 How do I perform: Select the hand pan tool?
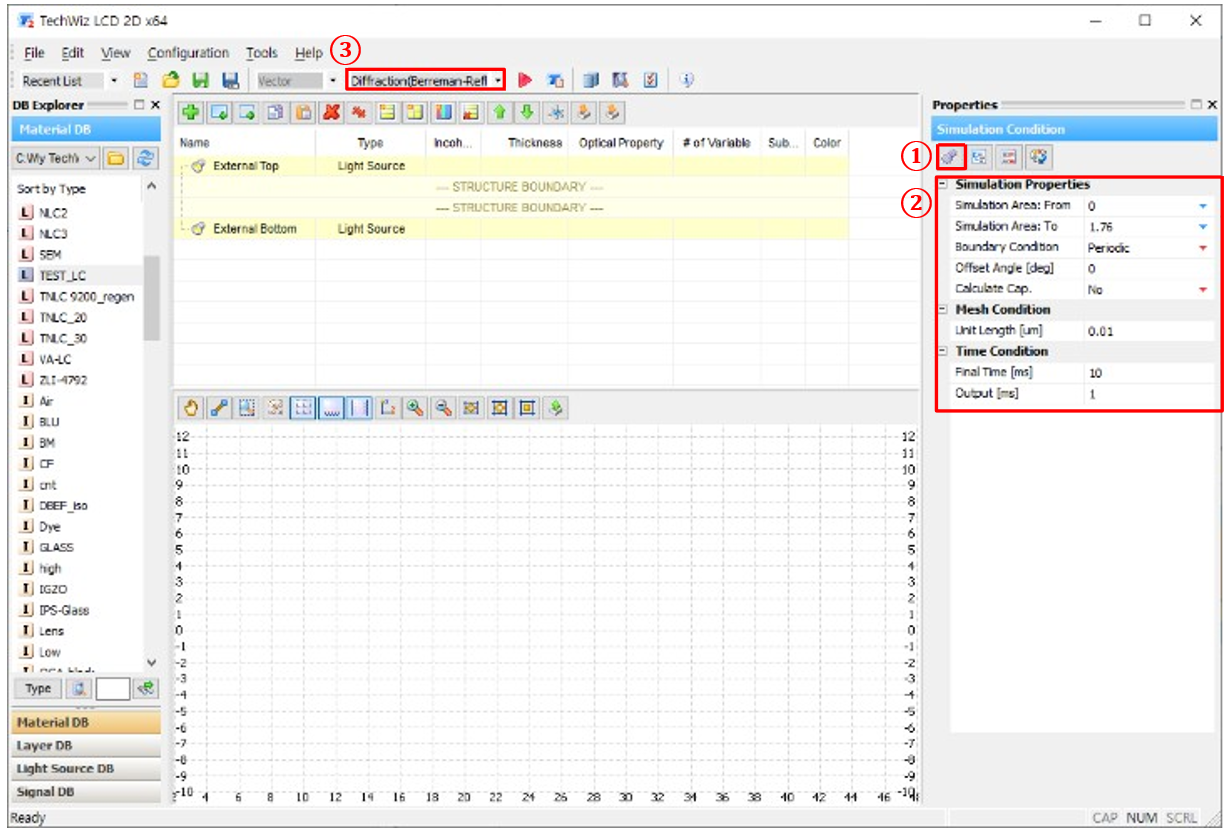pyautogui.click(x=190, y=408)
